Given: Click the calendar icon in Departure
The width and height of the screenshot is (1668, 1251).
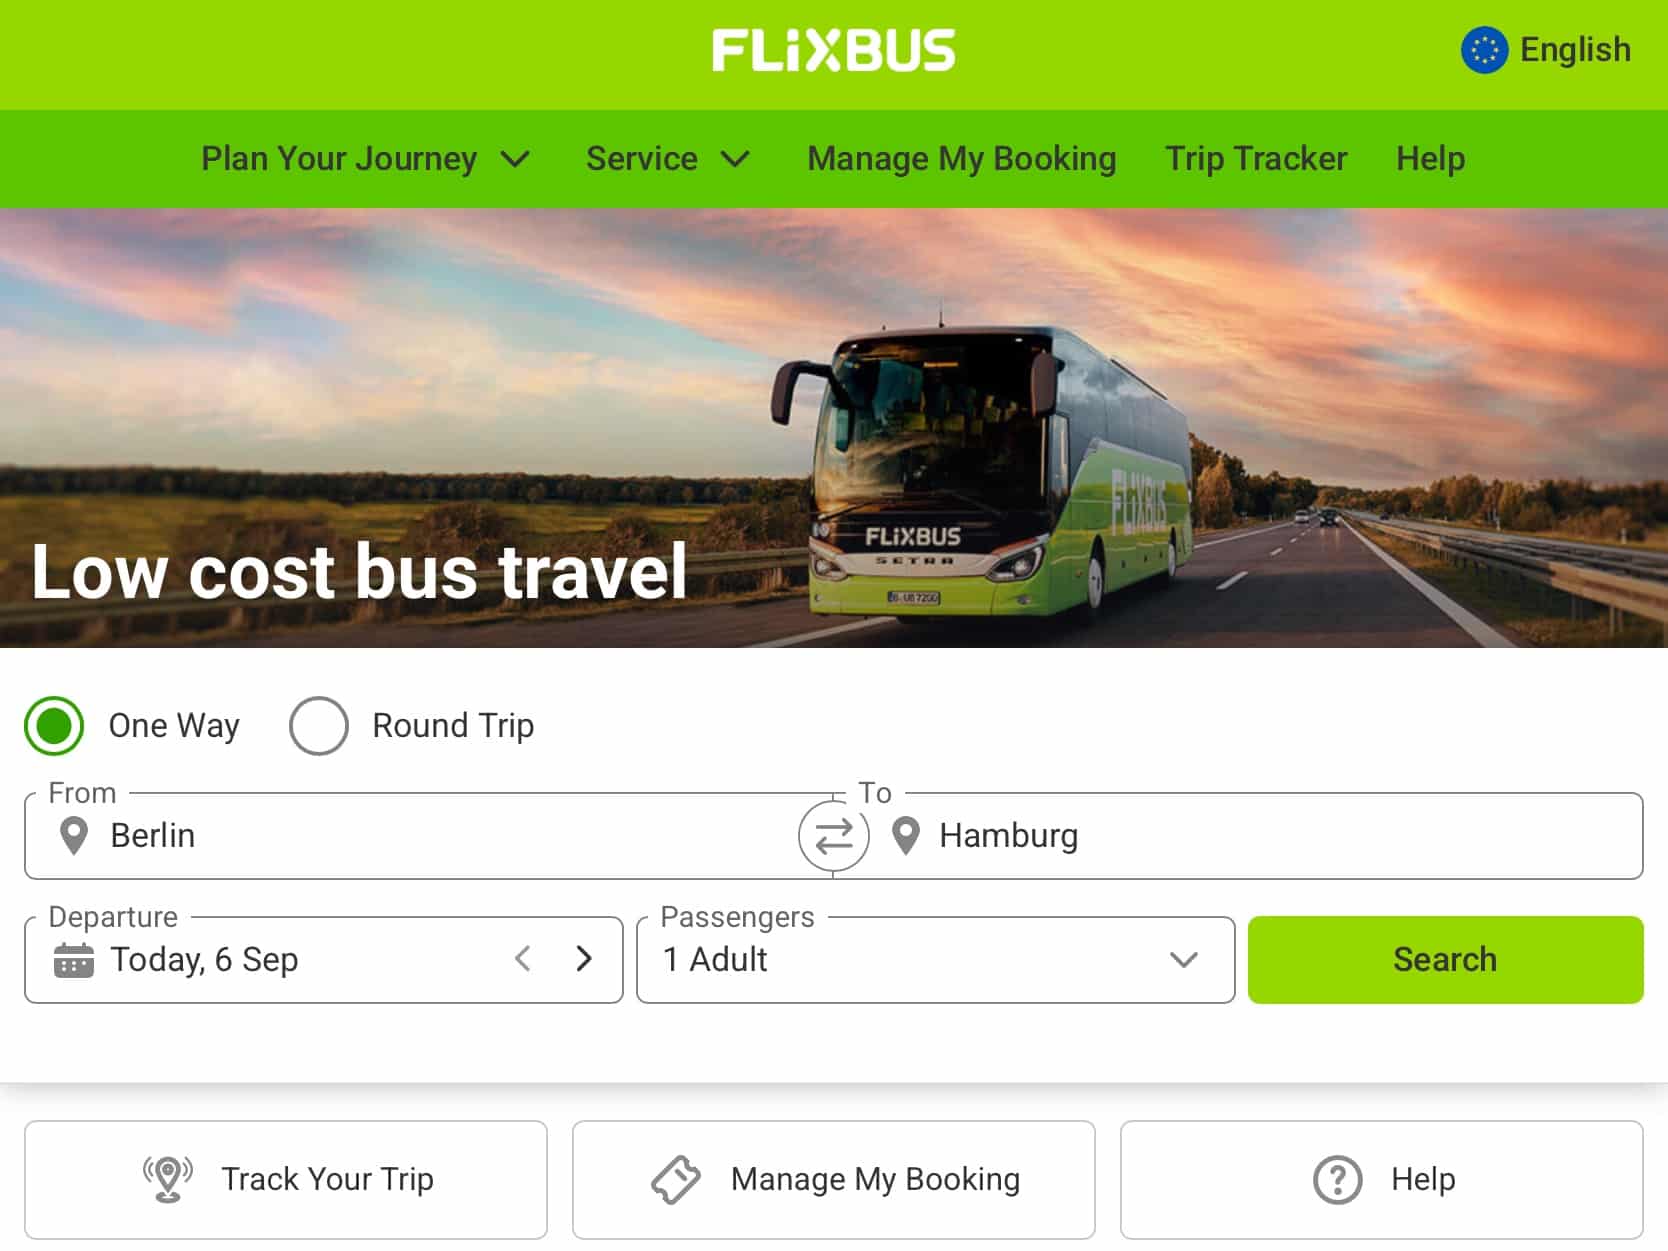Looking at the screenshot, I should coord(74,960).
